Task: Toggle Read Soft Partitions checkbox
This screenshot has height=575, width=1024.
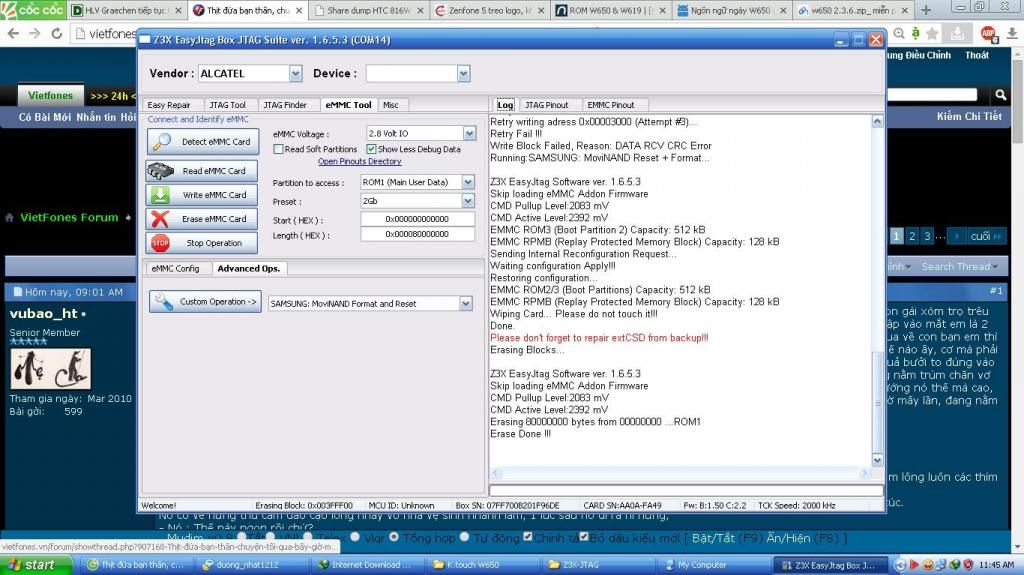Action: point(279,149)
